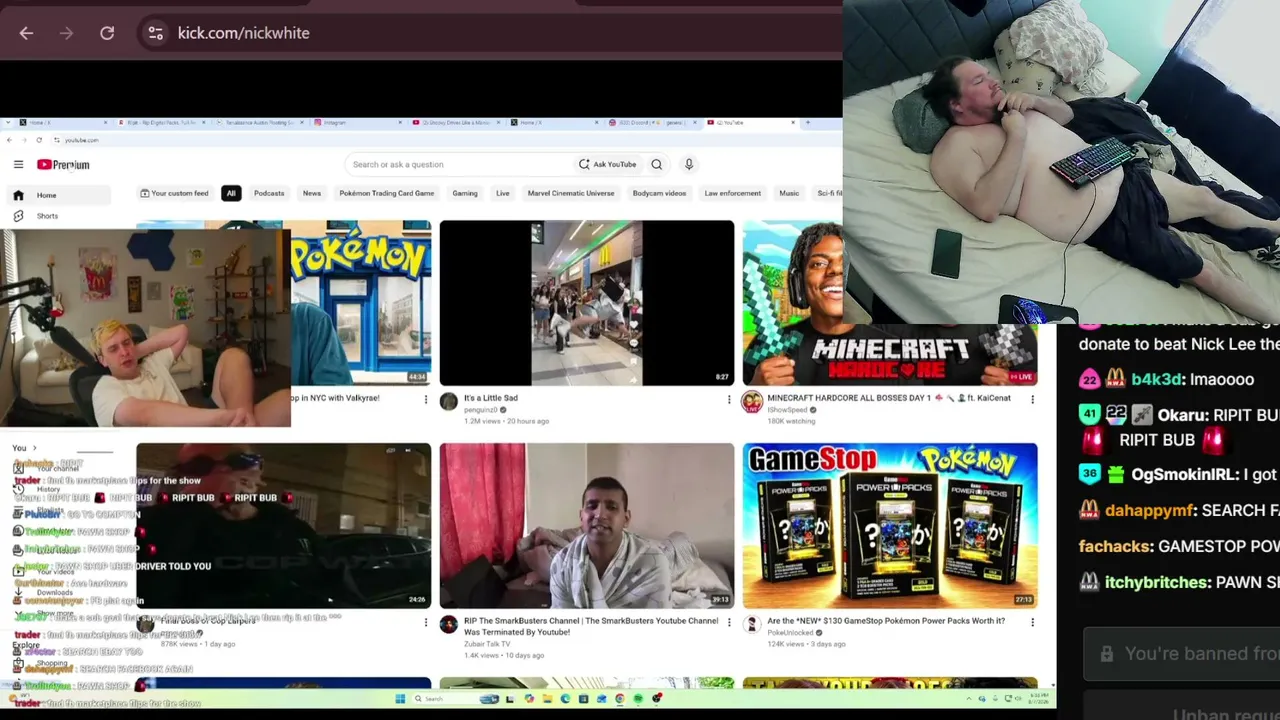
Task: Select the Podcasts filter chip
Action: pos(269,193)
